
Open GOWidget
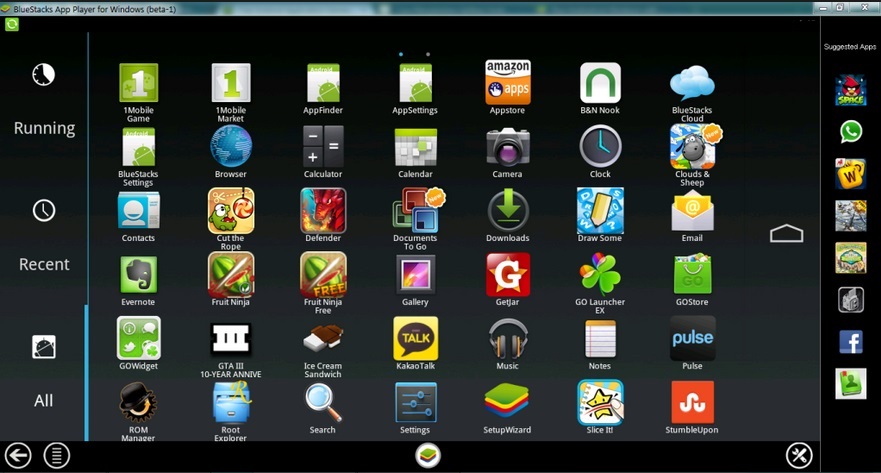[x=138, y=338]
